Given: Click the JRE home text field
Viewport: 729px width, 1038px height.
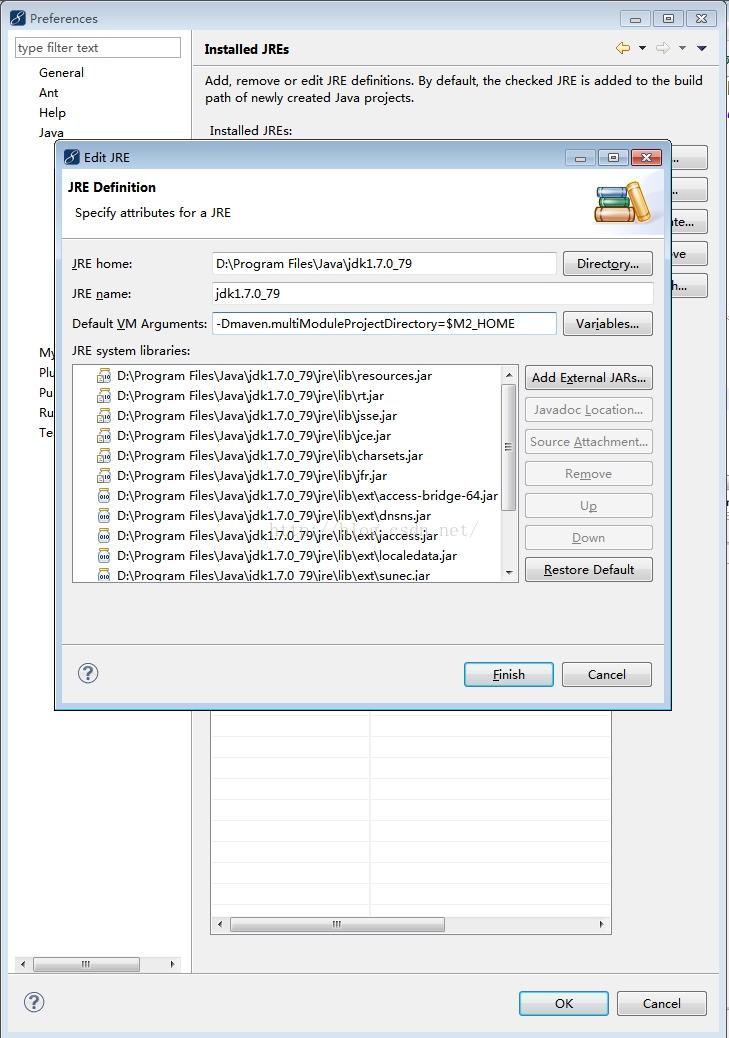Looking at the screenshot, I should click(x=384, y=263).
